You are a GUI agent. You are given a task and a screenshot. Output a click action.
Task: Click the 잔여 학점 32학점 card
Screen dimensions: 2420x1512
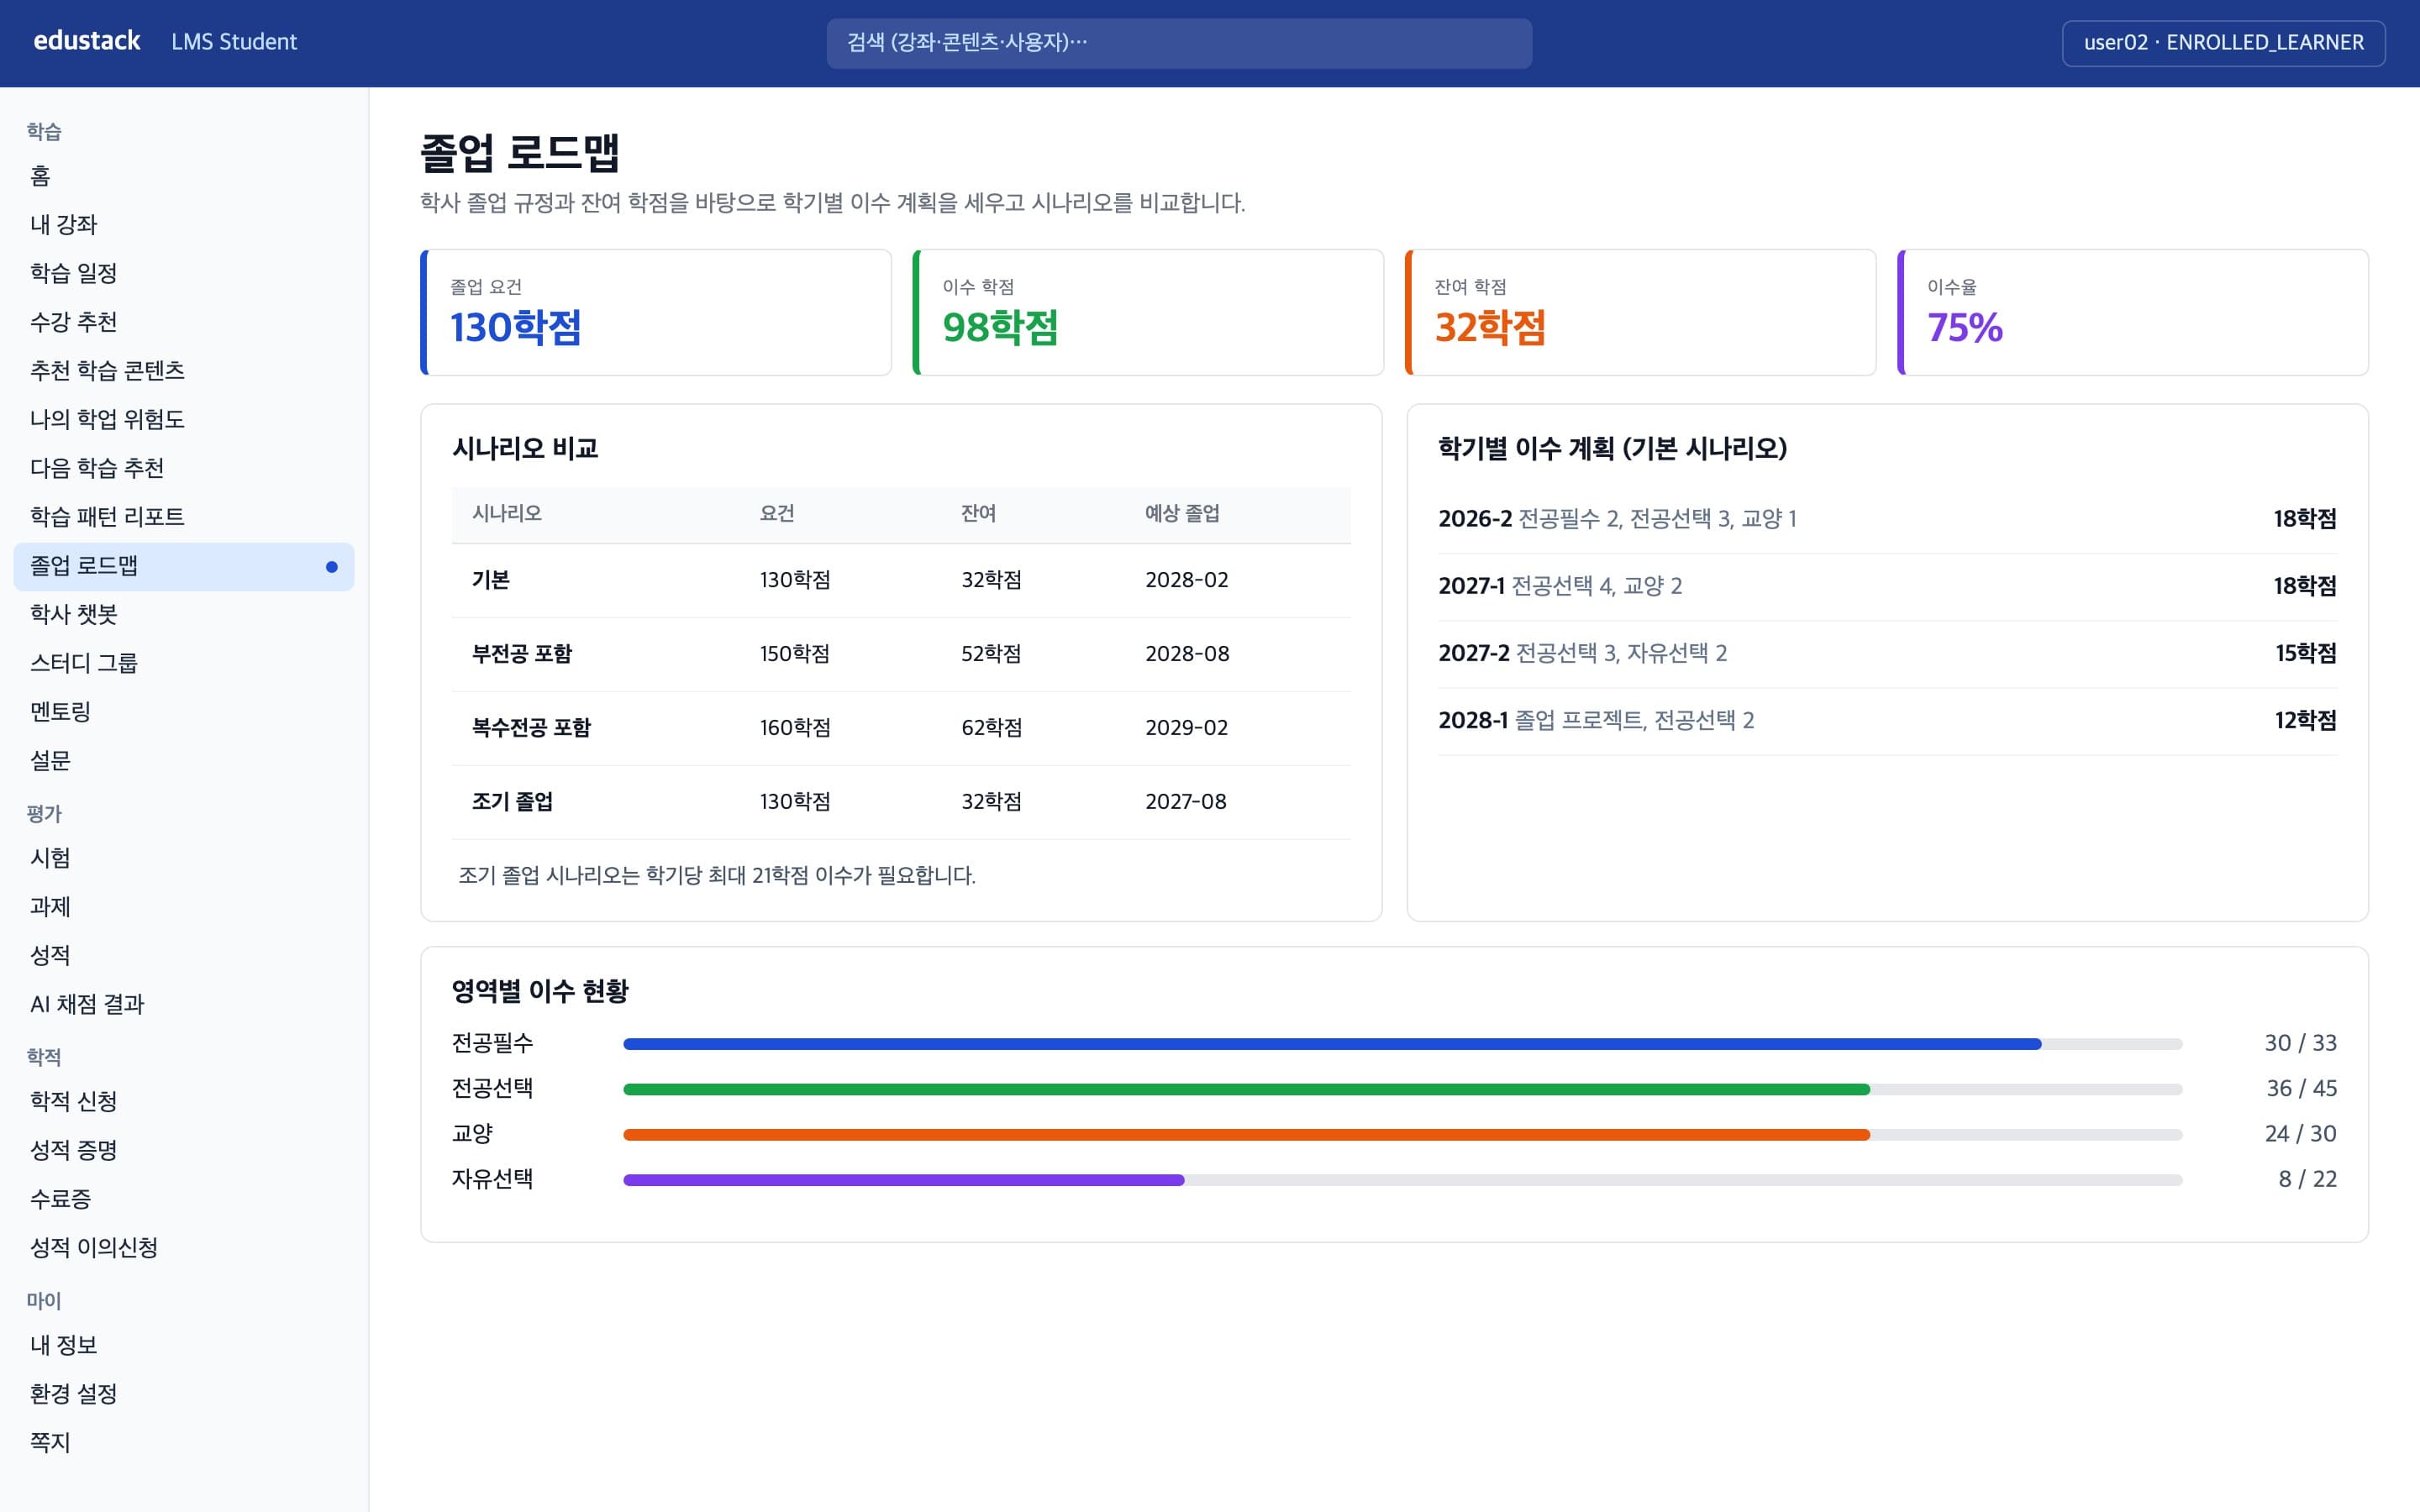[1640, 312]
